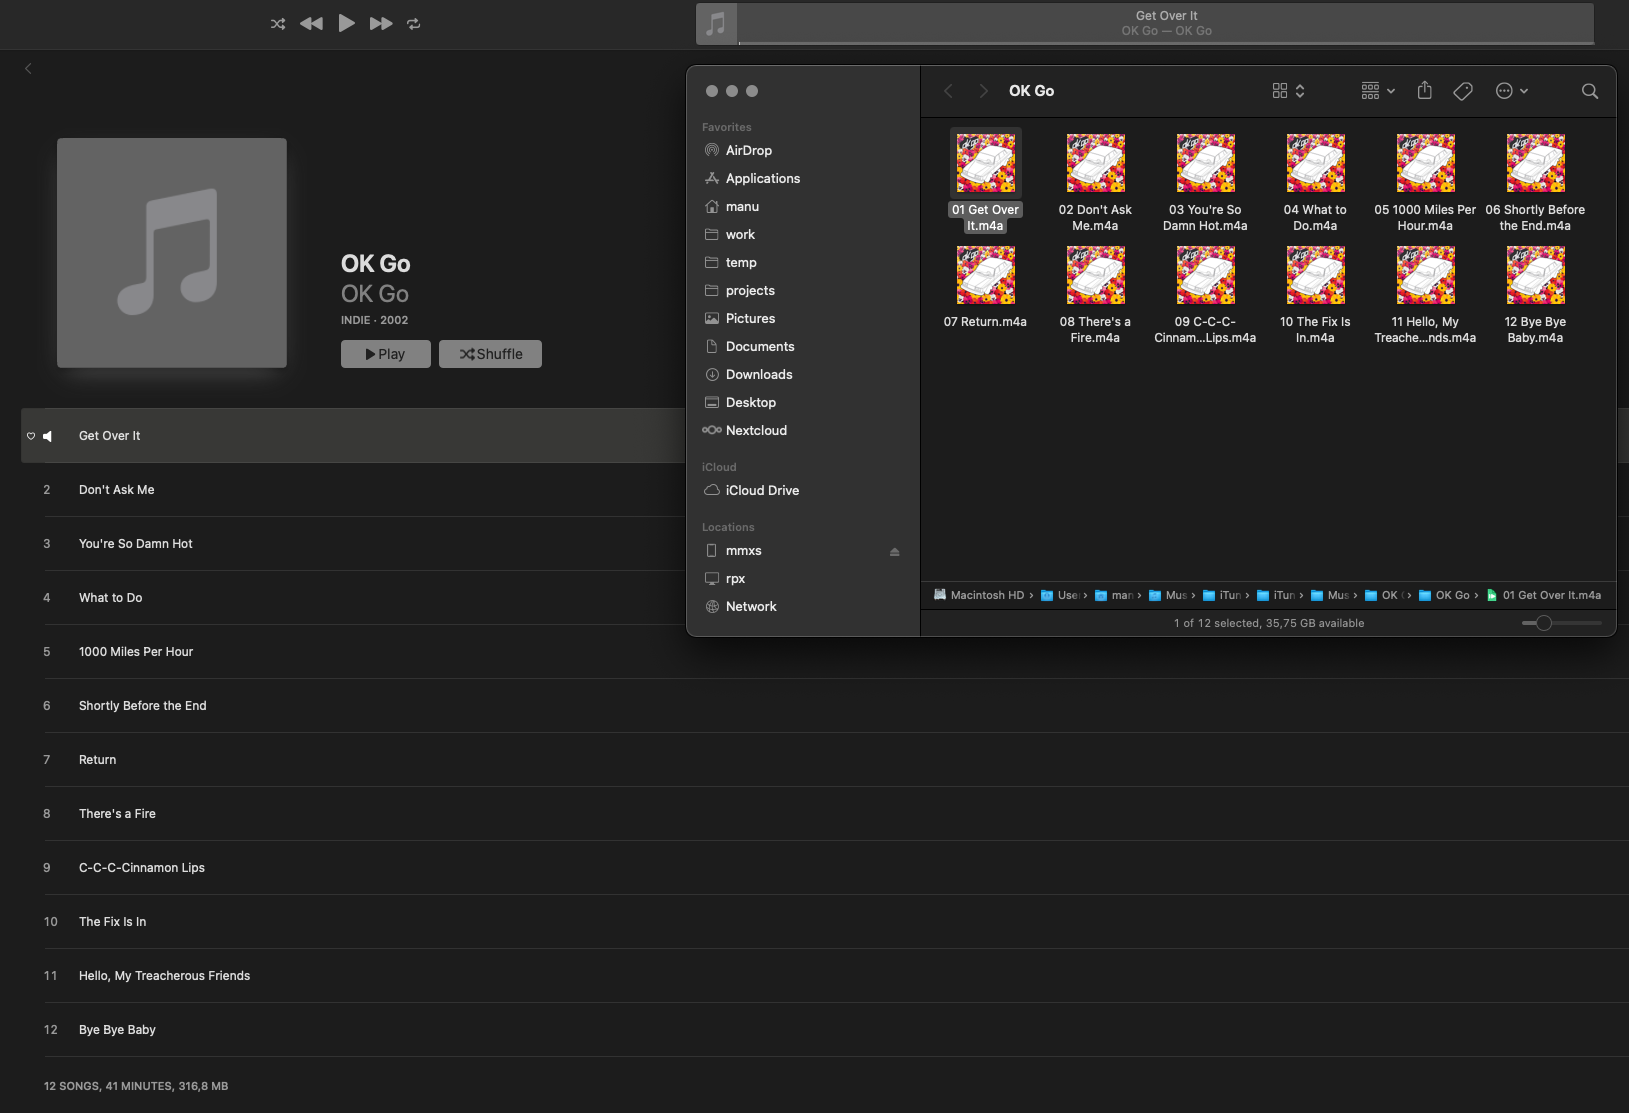Open the Finder group-by dropdown
This screenshot has width=1629, height=1113.
click(1378, 91)
